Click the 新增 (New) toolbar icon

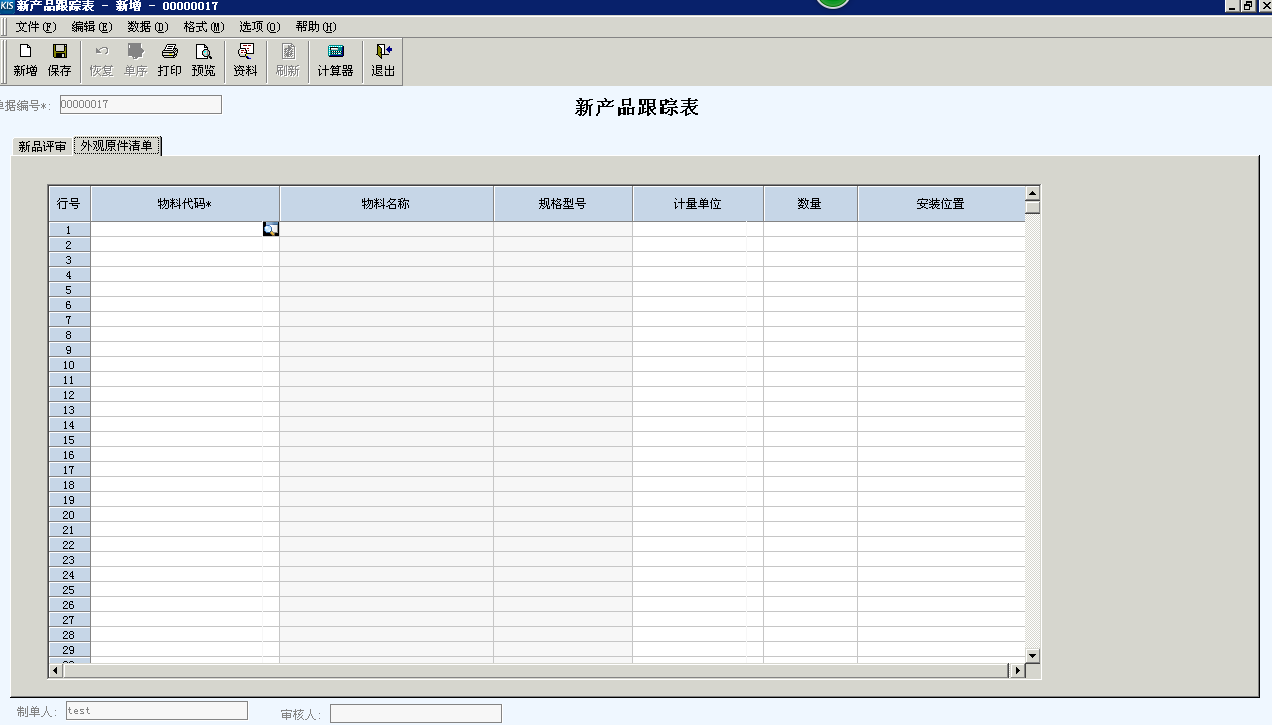tap(25, 60)
